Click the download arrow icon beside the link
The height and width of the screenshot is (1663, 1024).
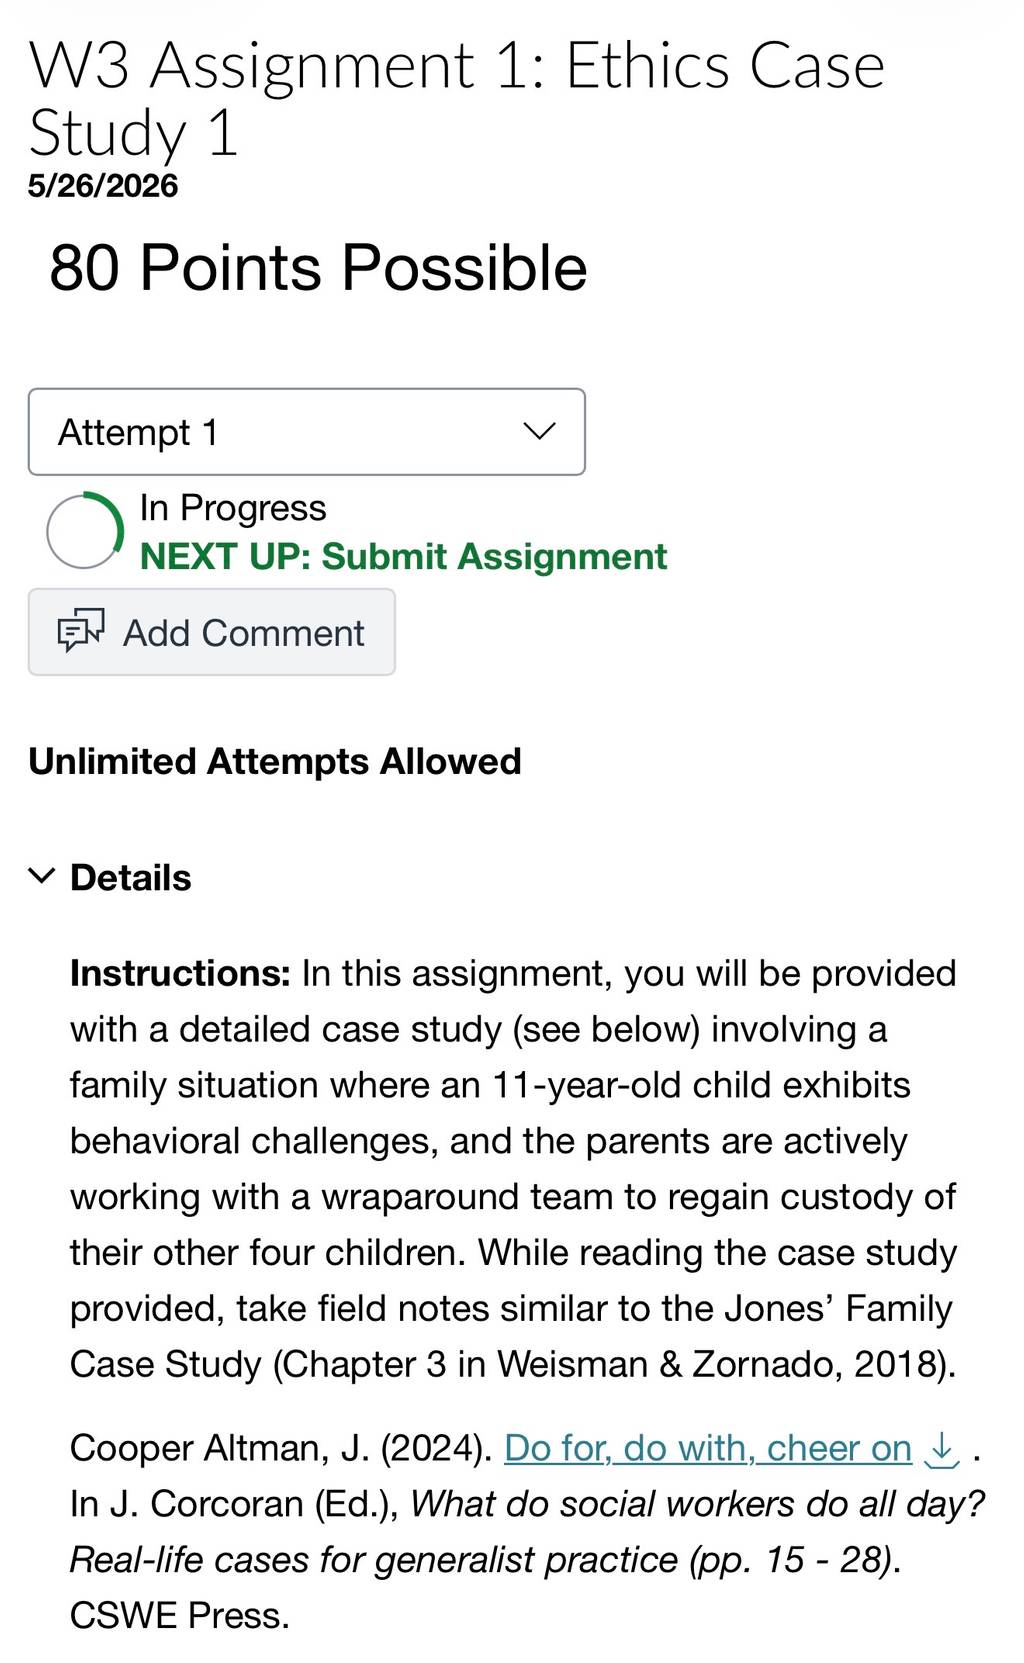click(941, 1449)
